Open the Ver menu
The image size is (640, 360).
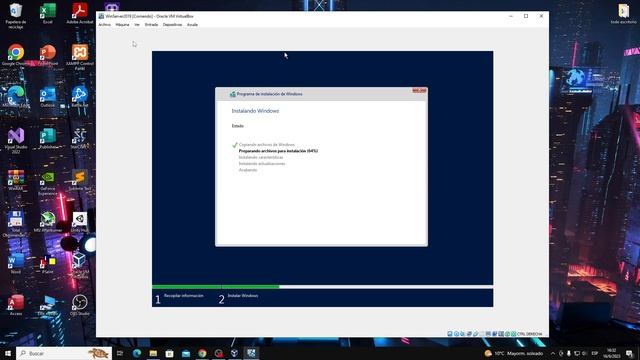pos(137,25)
